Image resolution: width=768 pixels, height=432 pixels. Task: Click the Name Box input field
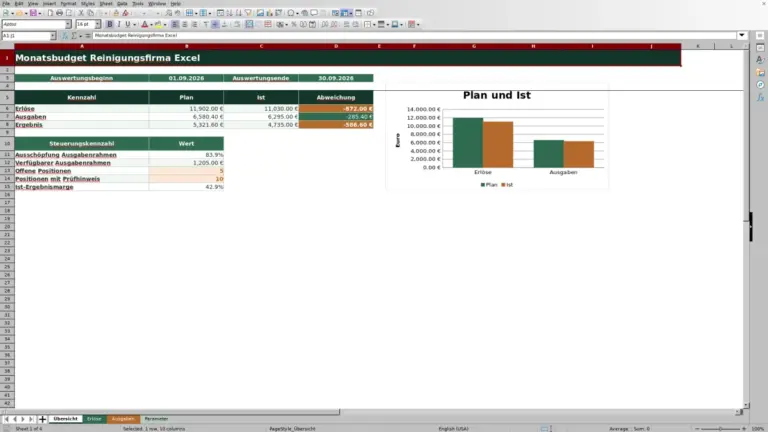pos(25,36)
